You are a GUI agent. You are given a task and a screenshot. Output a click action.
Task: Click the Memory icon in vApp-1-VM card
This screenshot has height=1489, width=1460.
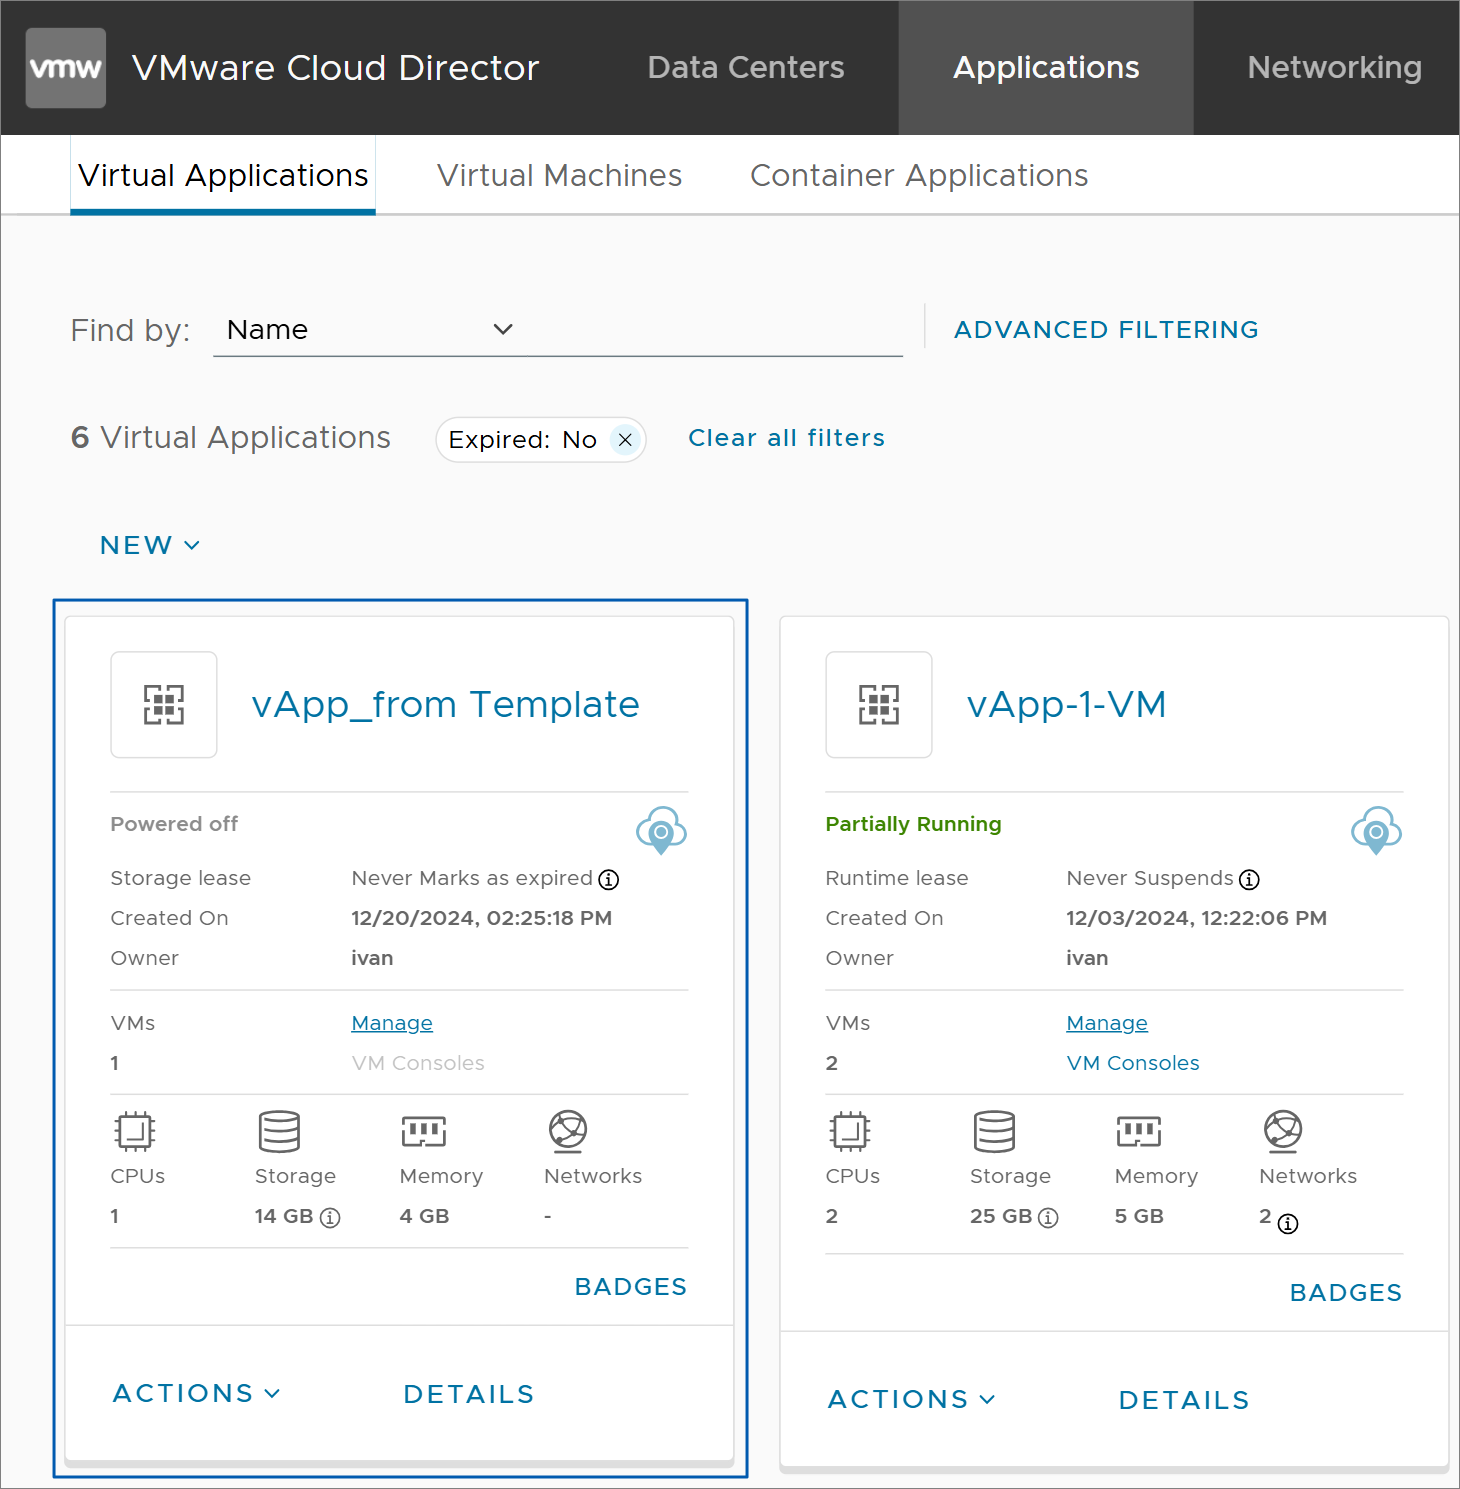coord(1139,1132)
